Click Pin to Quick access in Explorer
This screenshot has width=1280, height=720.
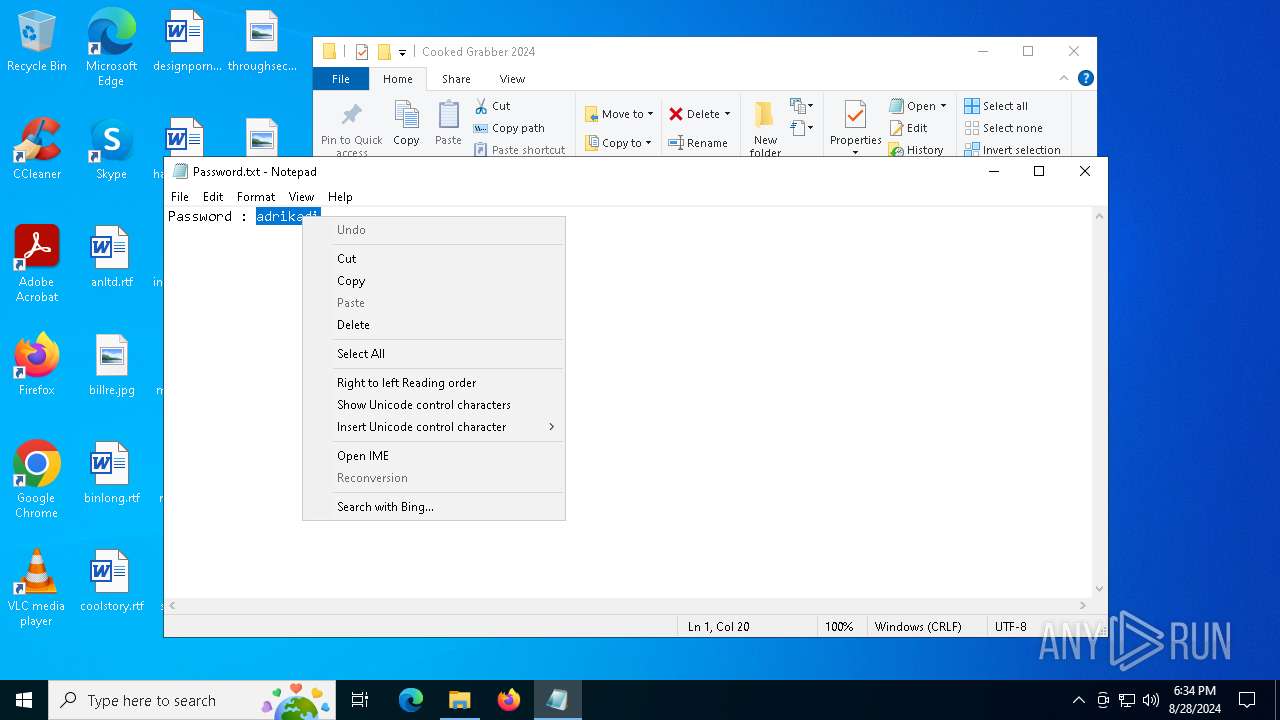point(352,128)
